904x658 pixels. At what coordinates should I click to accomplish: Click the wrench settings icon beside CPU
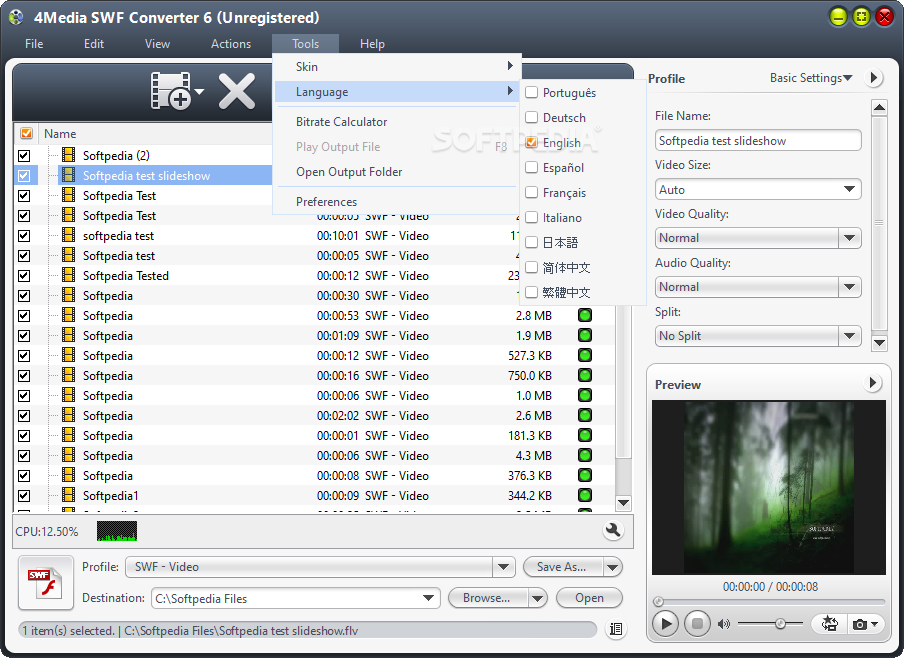pos(613,530)
